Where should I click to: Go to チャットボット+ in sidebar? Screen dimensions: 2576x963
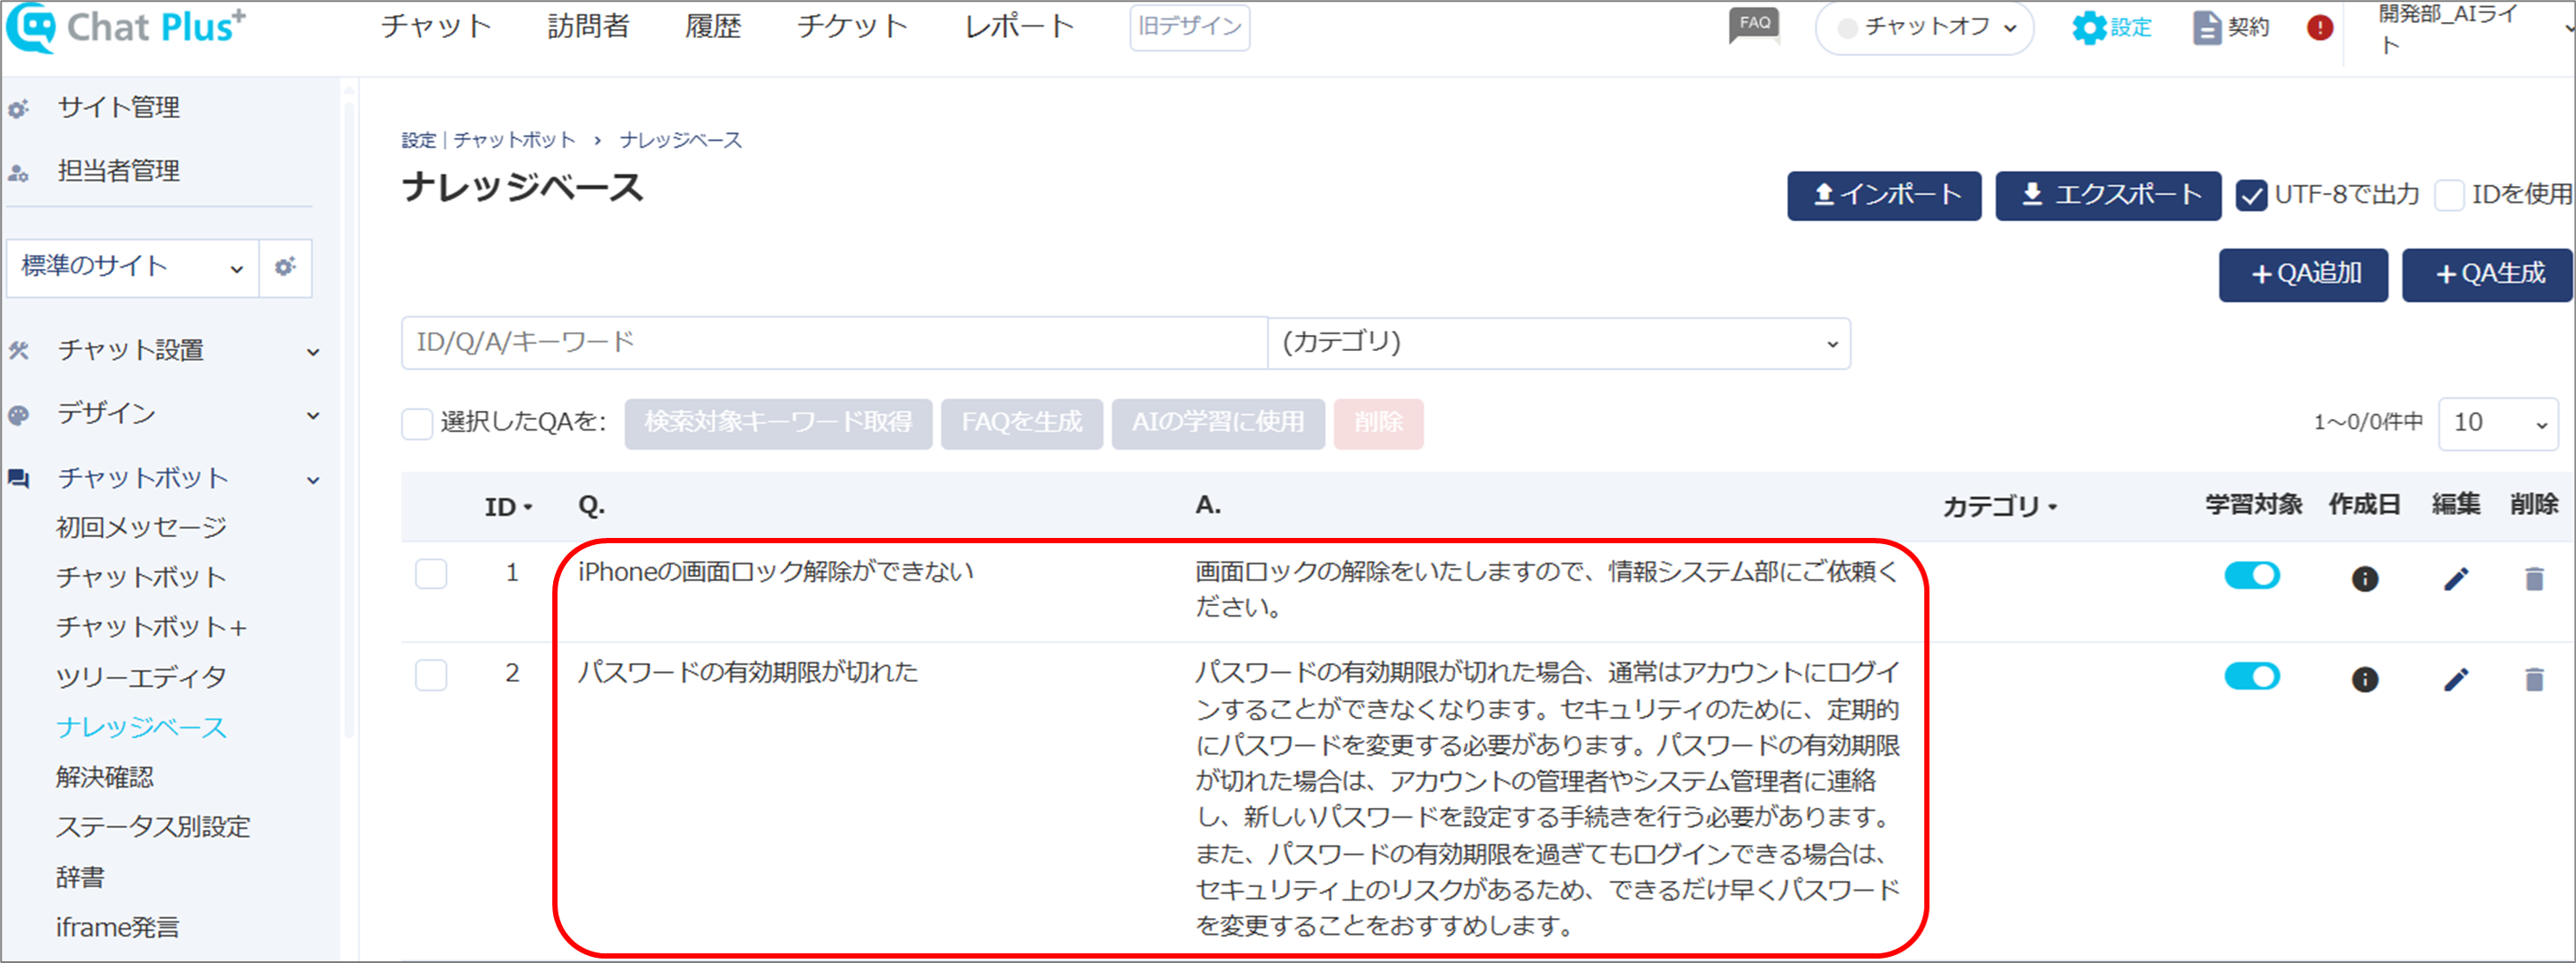coord(151,627)
